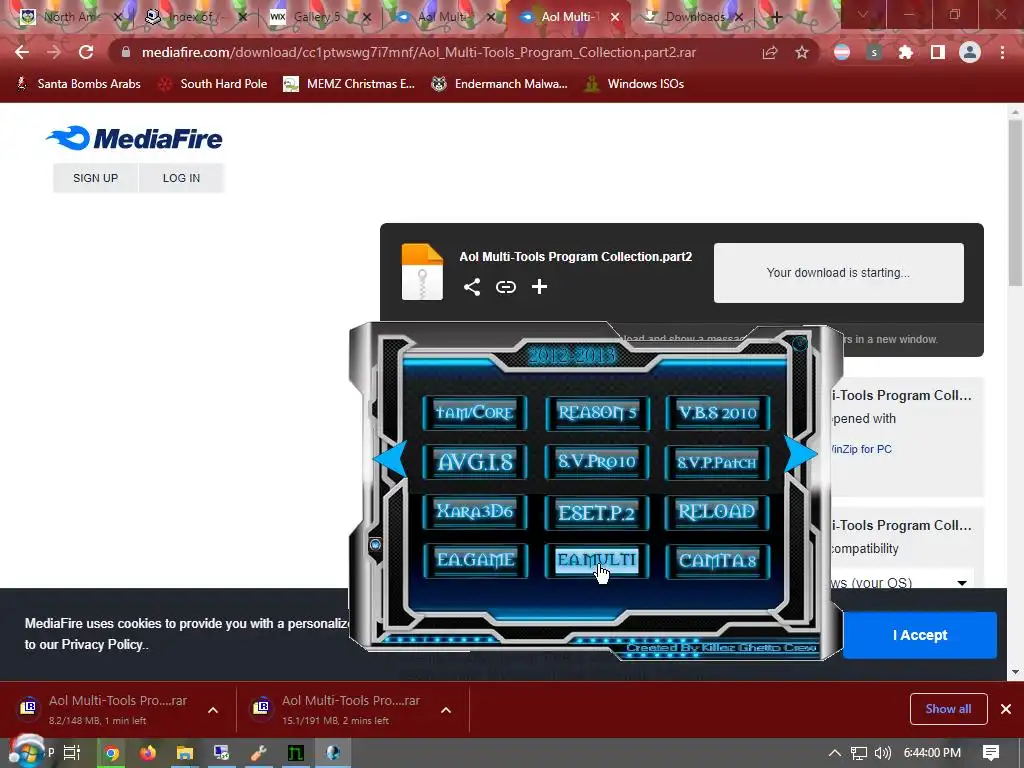Open the WinZip for PC link
Viewport: 1024px width, 768px height.
(x=861, y=449)
